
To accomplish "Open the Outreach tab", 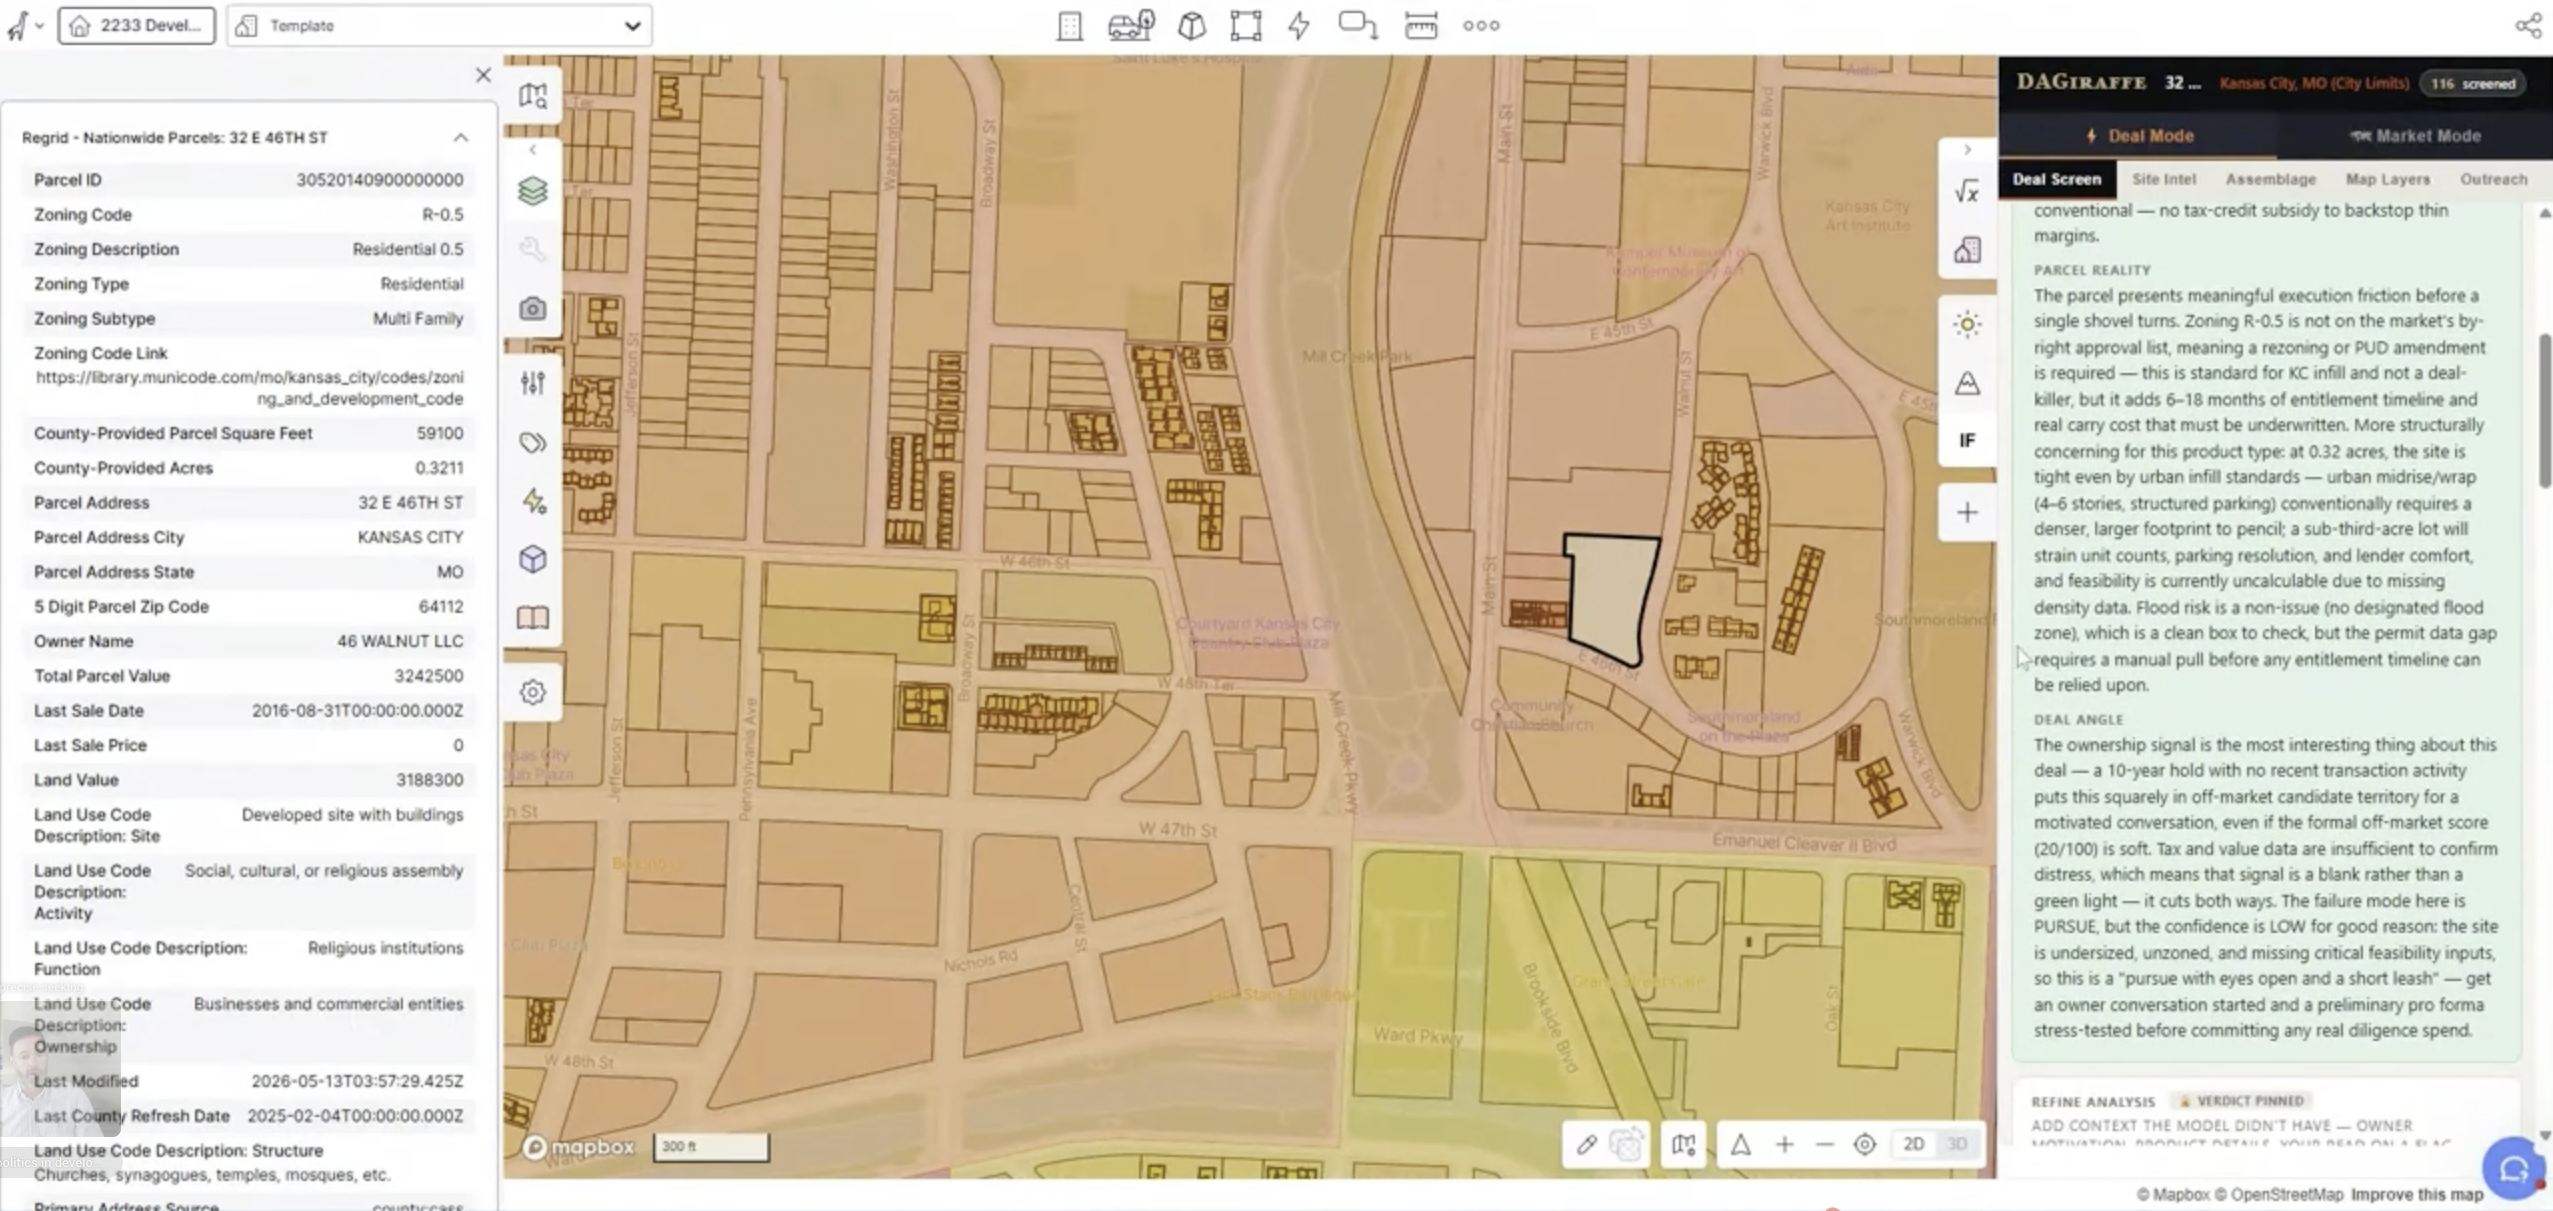I will 2493,179.
